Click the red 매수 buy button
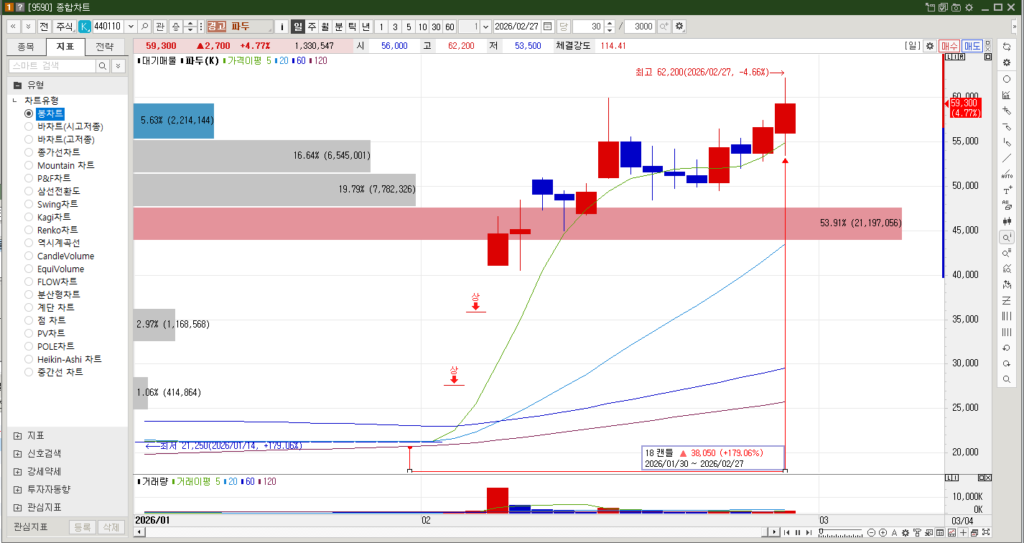 tap(950, 46)
